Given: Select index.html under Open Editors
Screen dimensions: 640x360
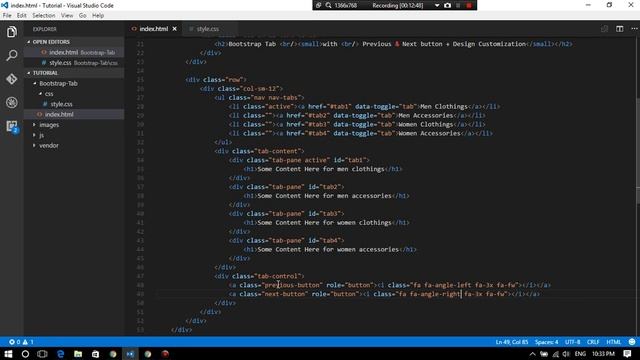Looking at the screenshot, I should click(73, 52).
